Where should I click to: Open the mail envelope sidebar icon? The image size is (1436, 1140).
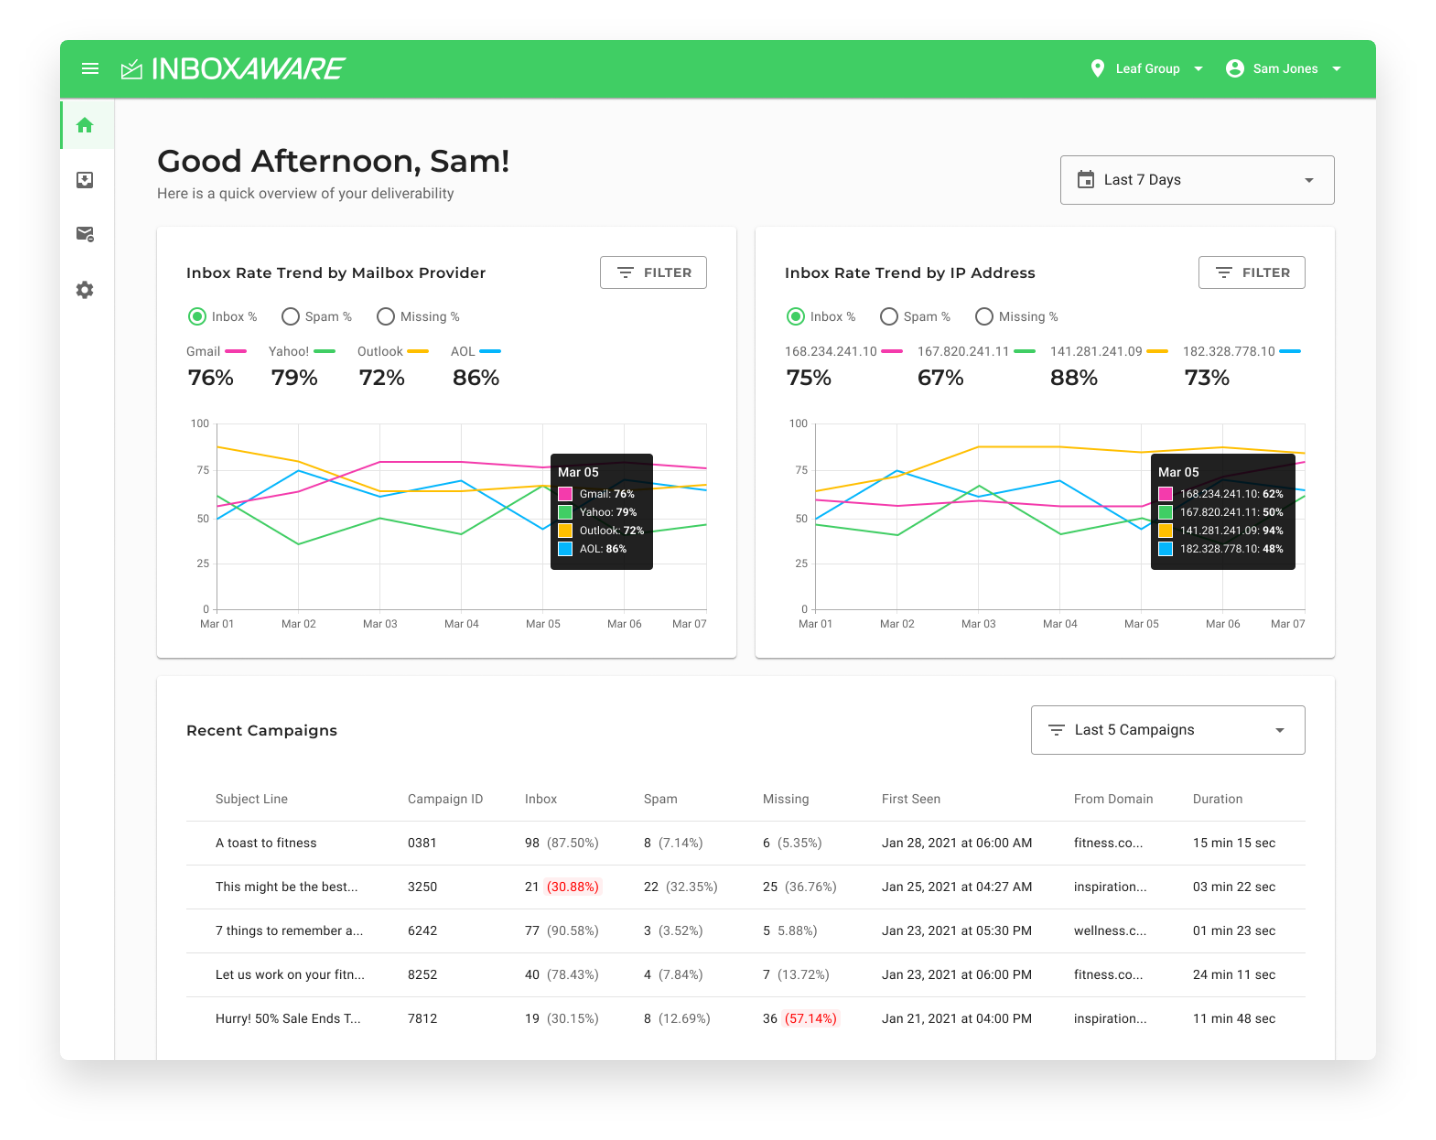85,234
